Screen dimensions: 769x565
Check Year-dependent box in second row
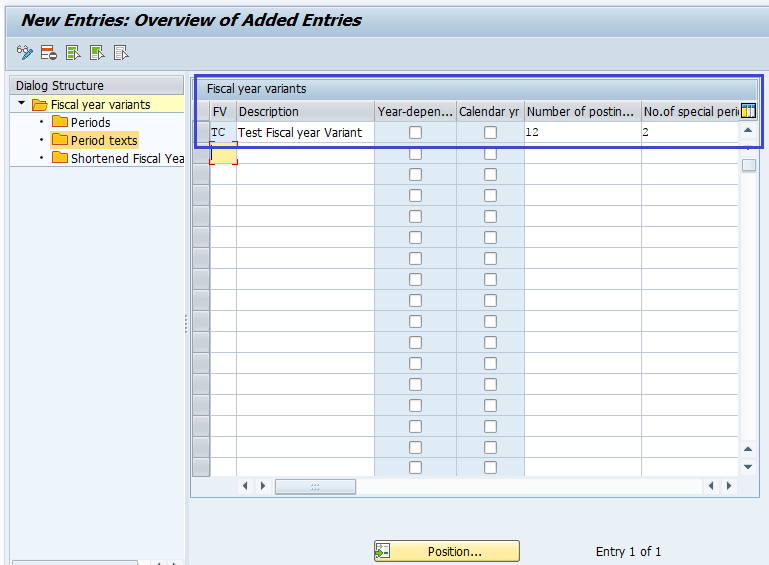[x=415, y=153]
